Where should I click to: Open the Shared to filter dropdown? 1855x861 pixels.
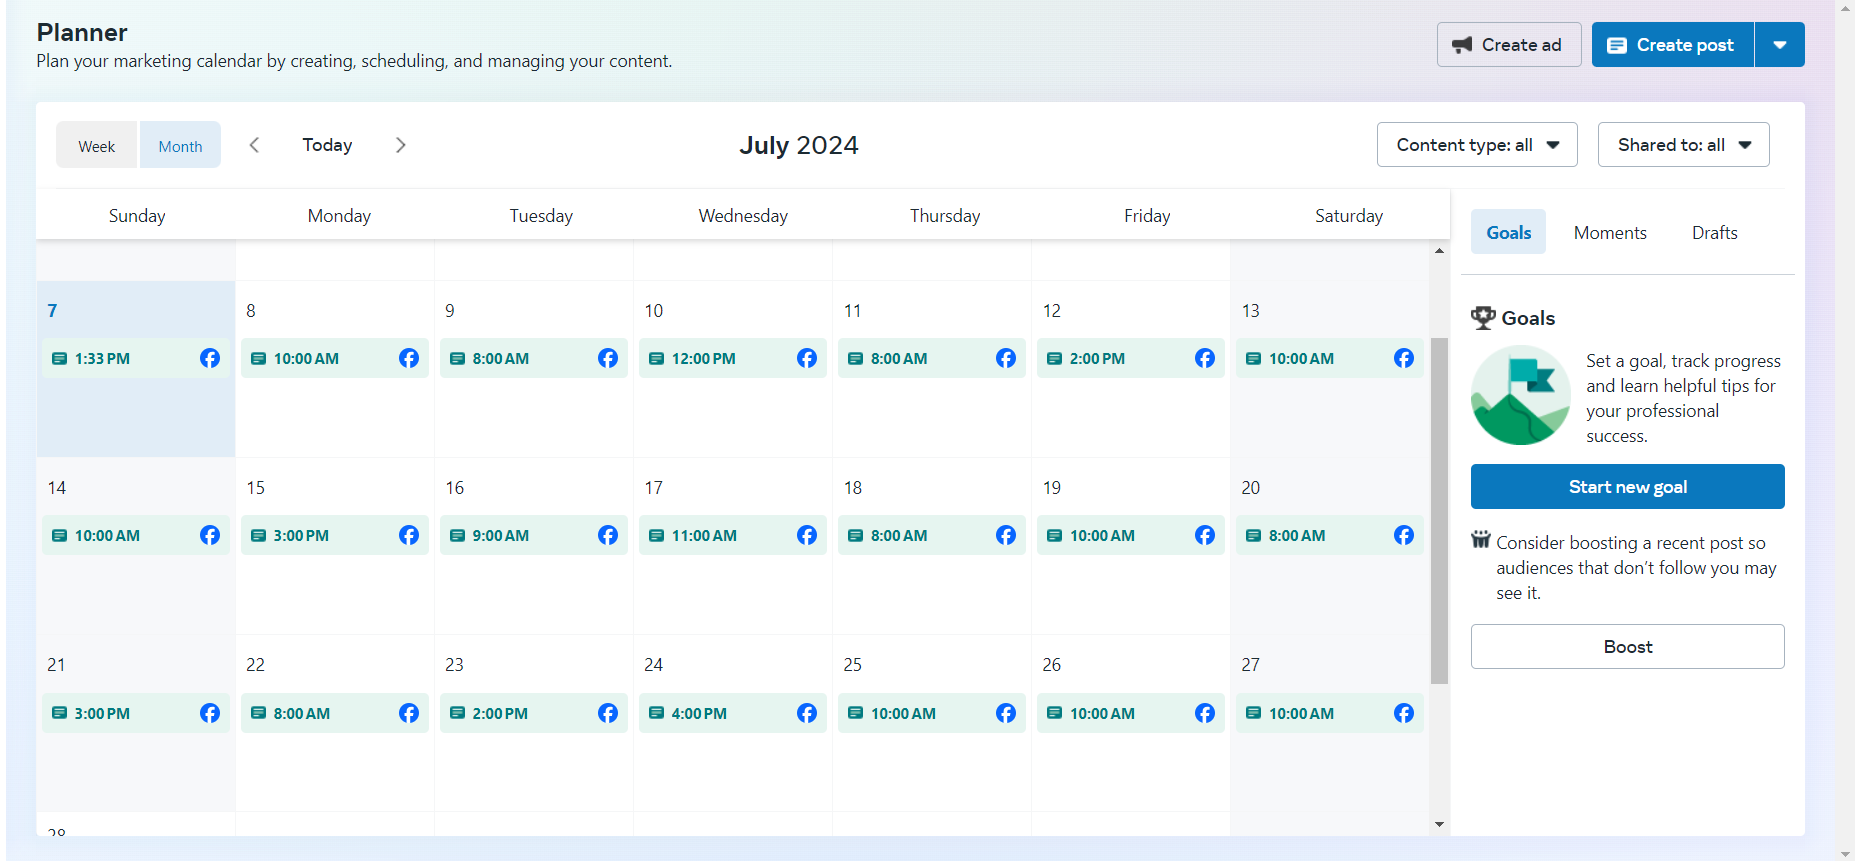pos(1683,145)
